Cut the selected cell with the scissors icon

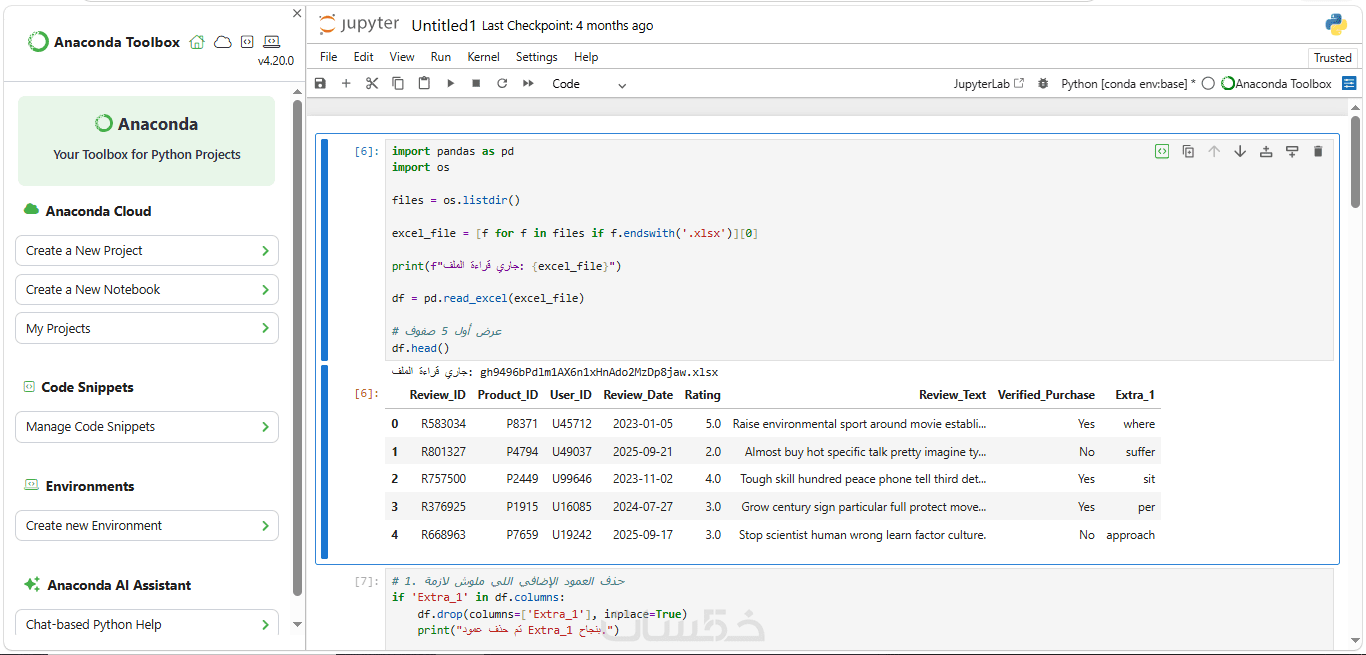pos(372,84)
